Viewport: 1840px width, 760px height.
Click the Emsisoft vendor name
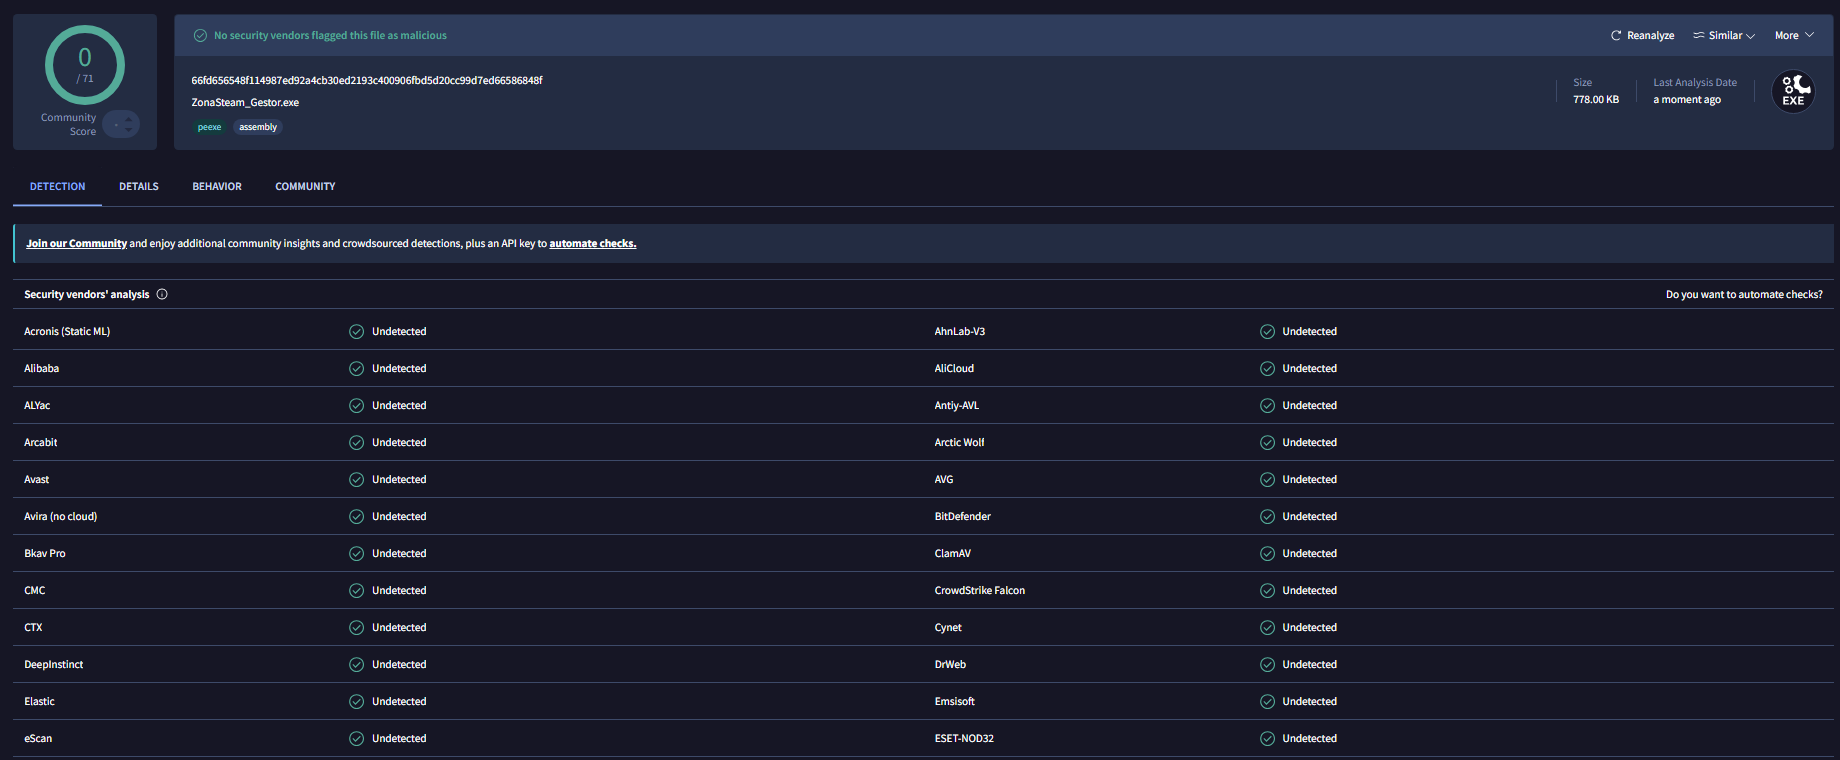click(955, 701)
